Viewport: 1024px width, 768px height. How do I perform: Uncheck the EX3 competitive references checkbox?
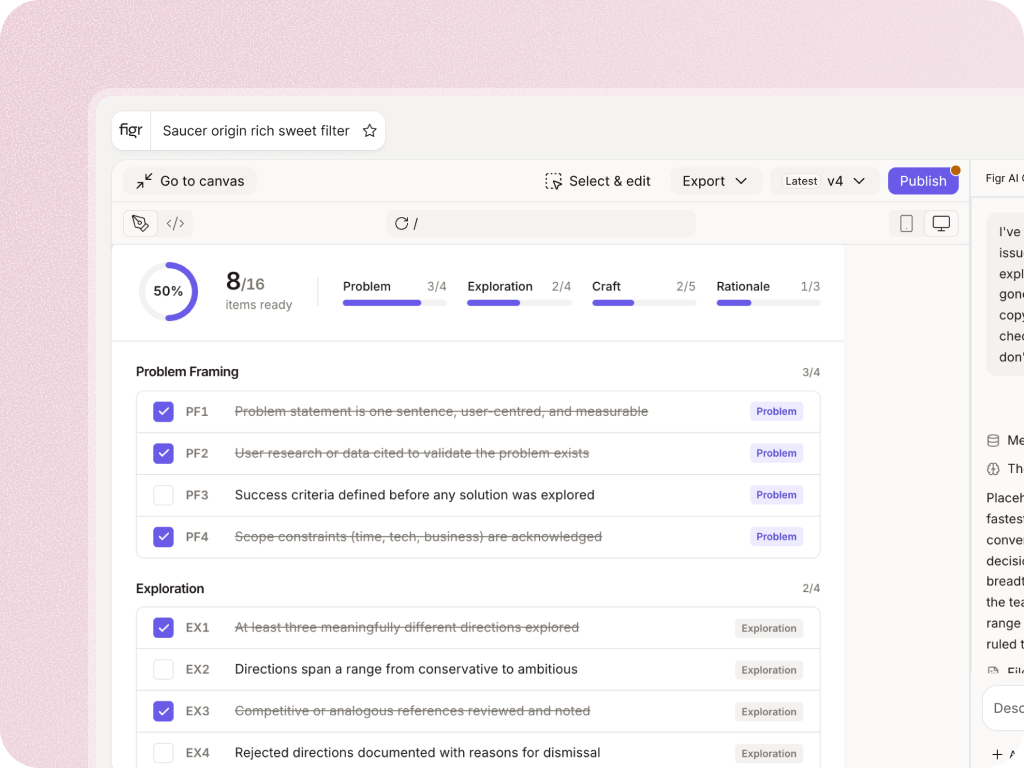(x=163, y=711)
